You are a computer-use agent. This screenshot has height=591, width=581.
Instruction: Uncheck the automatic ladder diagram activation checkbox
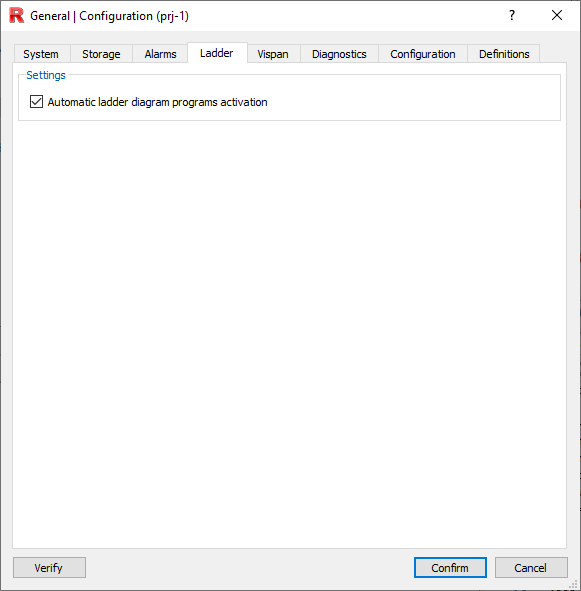[36, 102]
